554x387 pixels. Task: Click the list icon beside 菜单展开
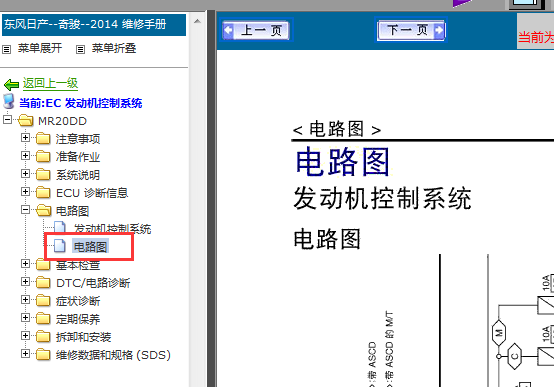[6, 49]
